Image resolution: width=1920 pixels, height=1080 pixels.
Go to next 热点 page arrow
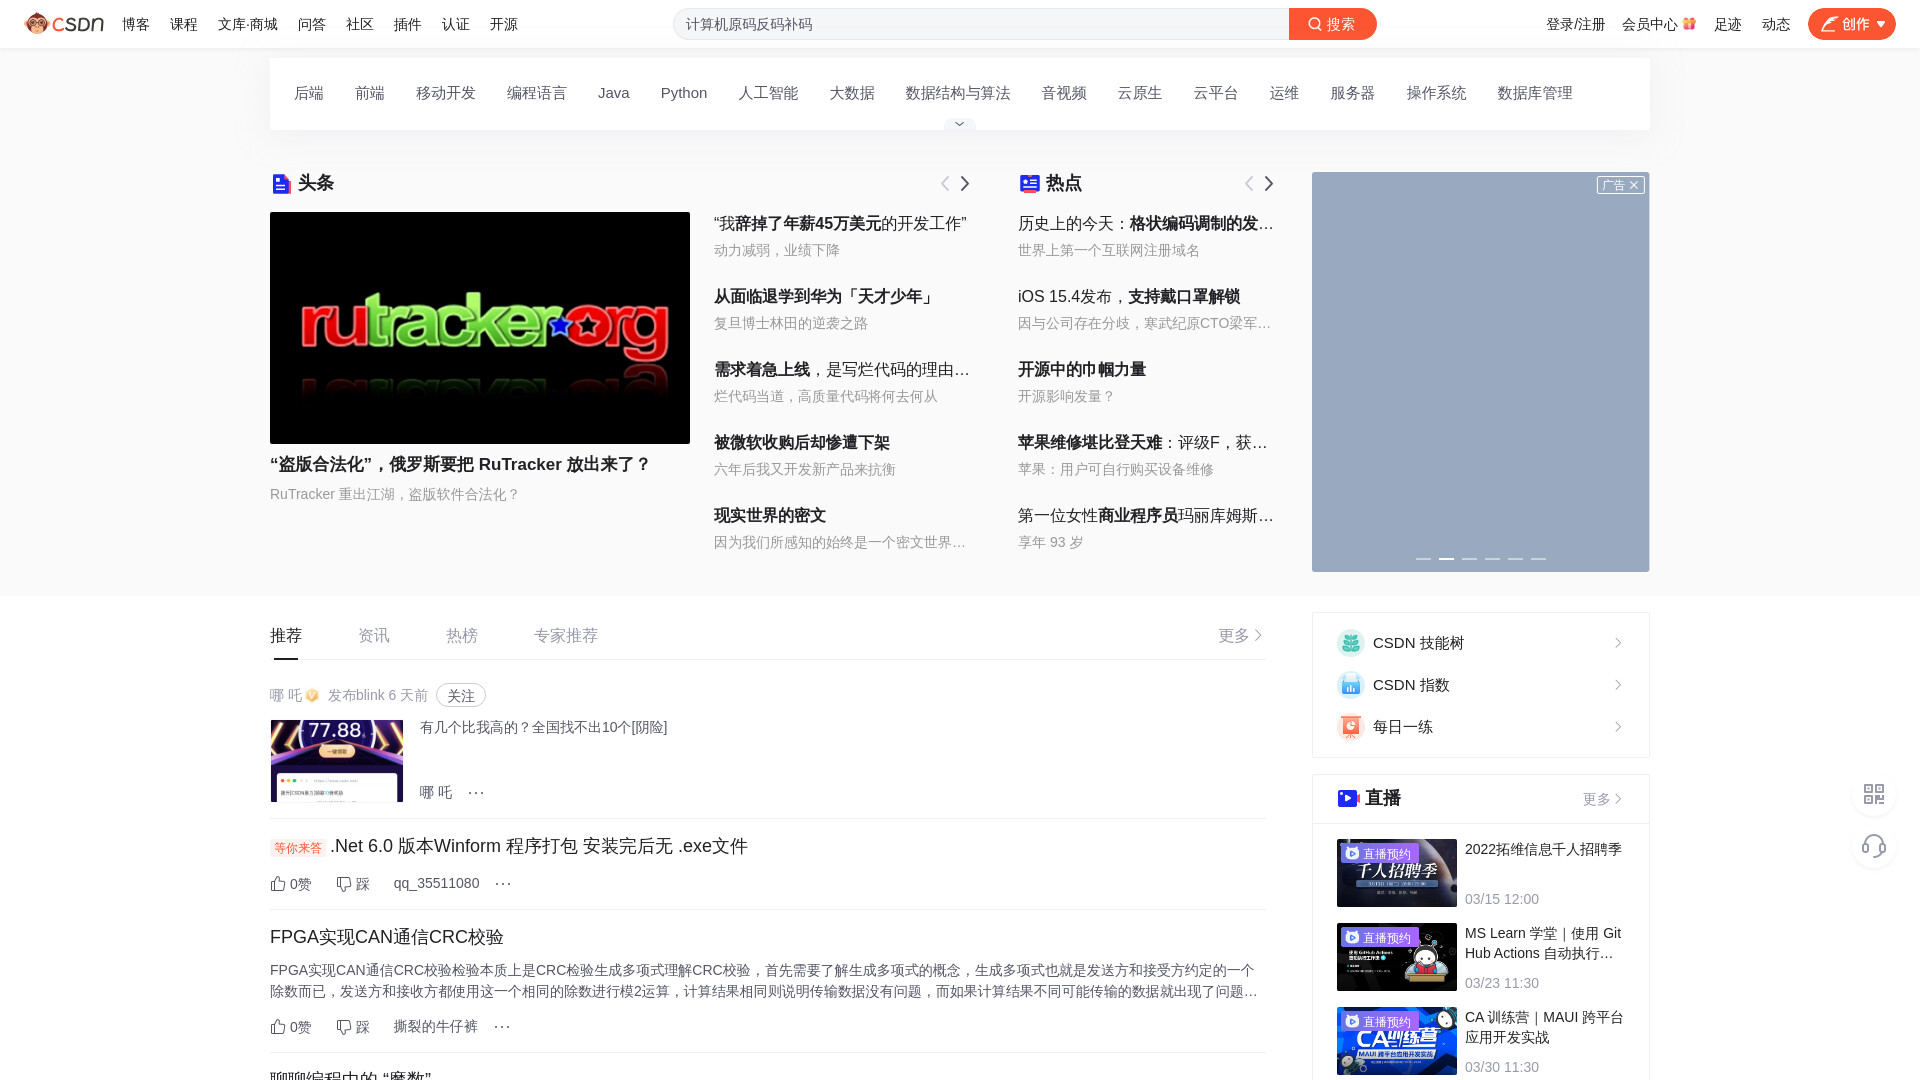coord(1269,183)
